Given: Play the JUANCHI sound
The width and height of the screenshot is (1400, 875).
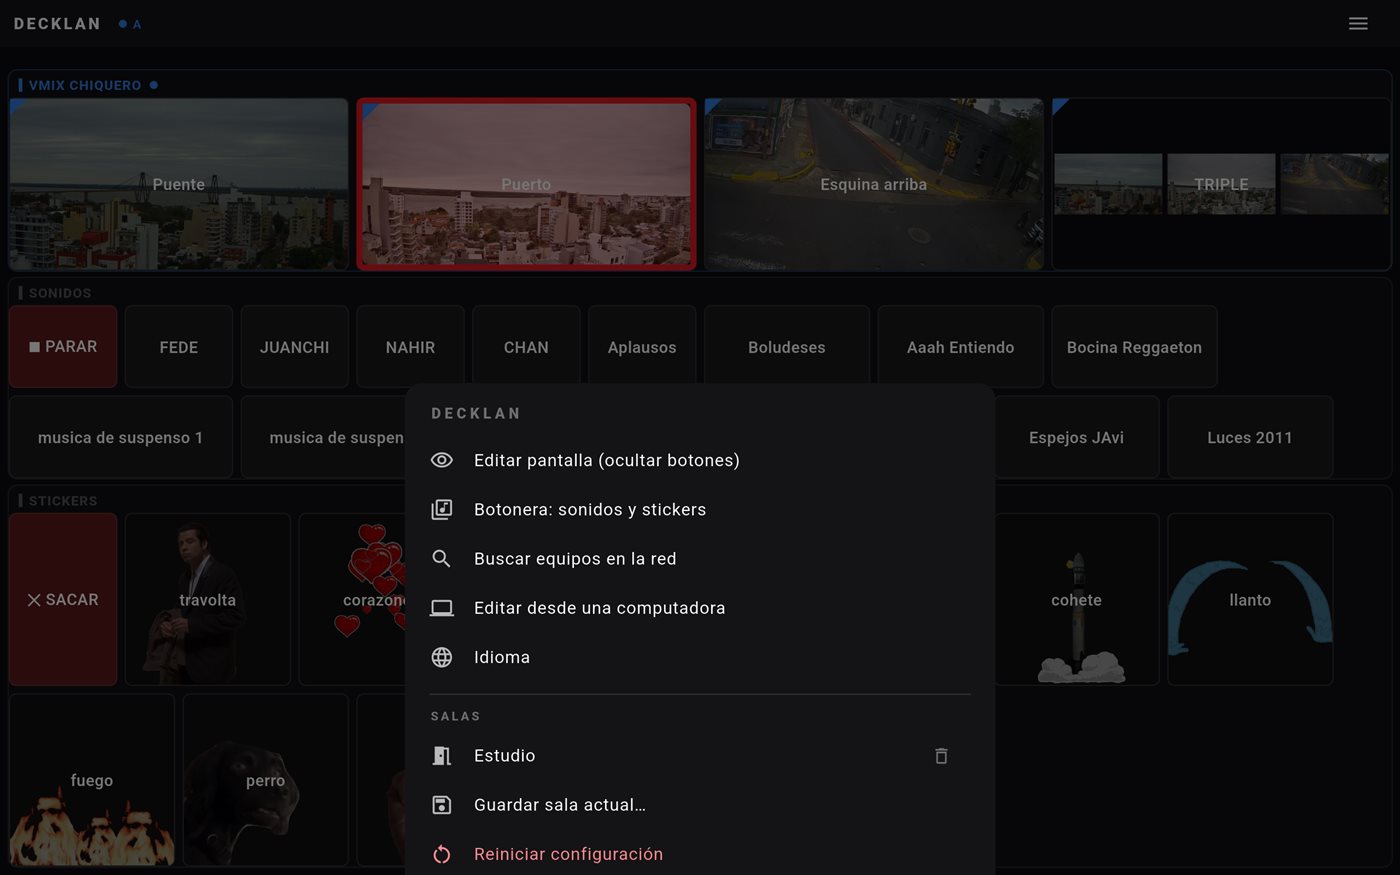Looking at the screenshot, I should [295, 347].
